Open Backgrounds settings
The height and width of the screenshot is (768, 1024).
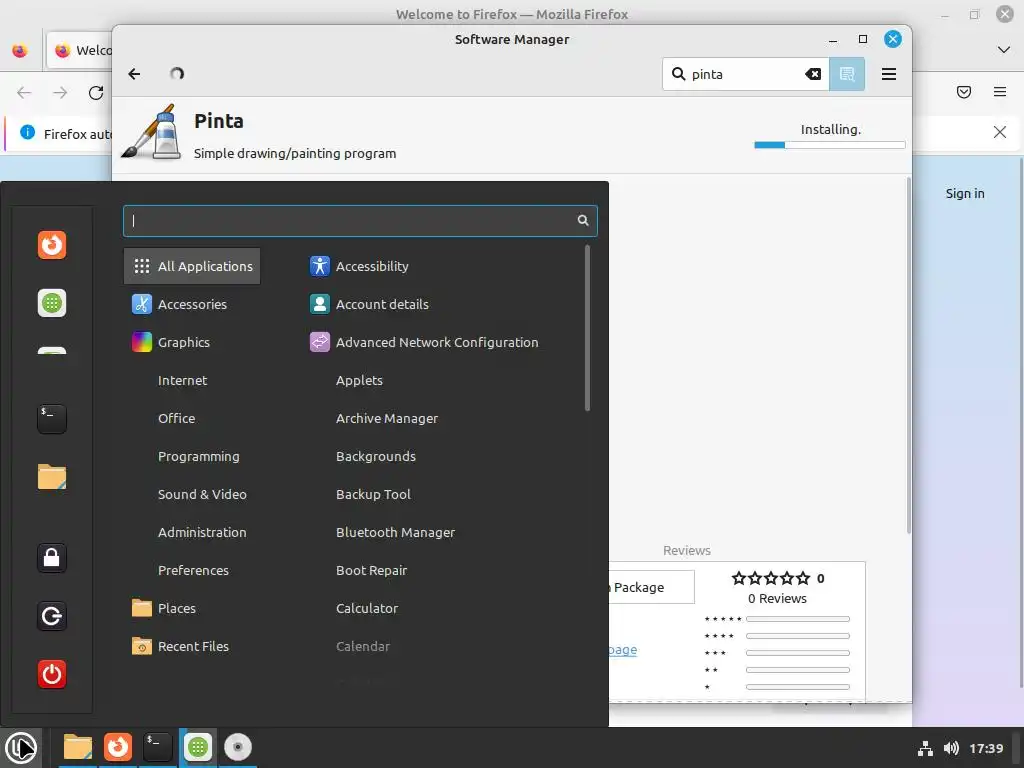point(441,456)
